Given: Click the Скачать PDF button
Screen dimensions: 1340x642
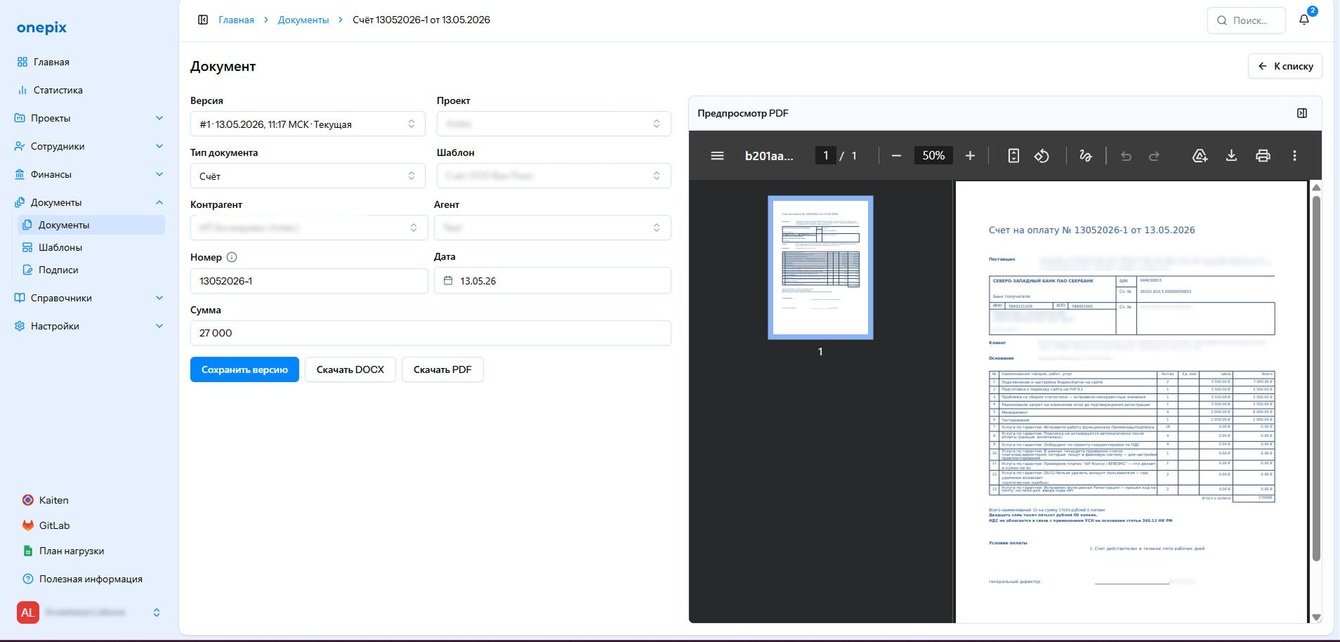Looking at the screenshot, I should [443, 369].
